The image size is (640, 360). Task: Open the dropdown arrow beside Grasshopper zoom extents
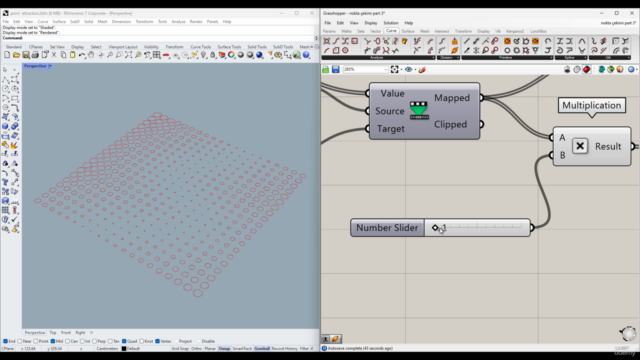[x=401, y=70]
